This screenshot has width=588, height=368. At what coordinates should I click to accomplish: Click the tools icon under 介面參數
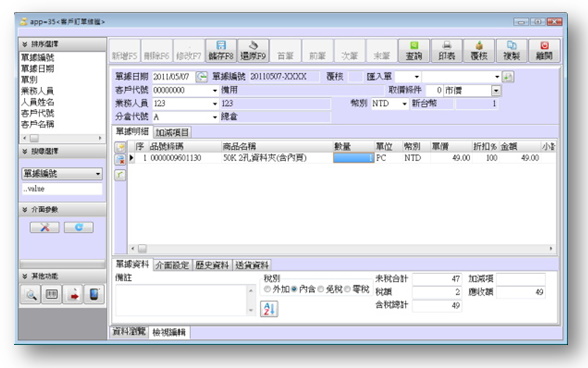[45, 227]
